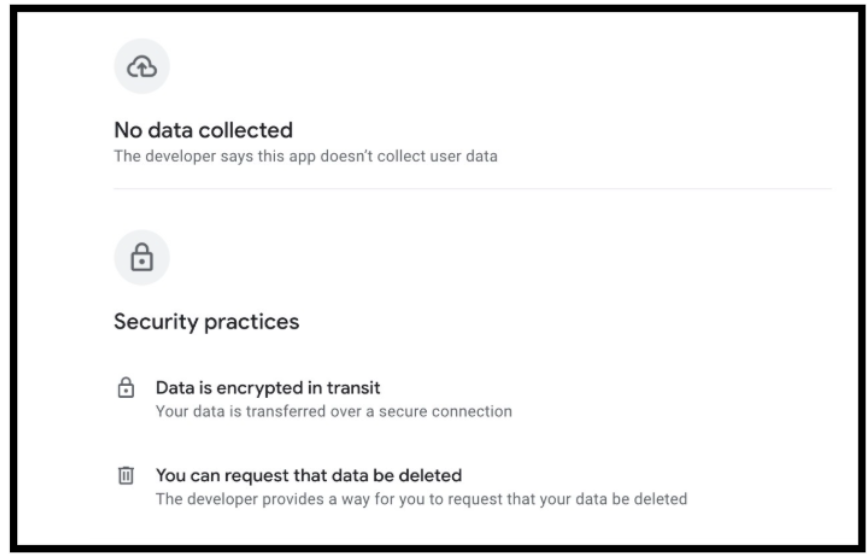Click the word "transit" in the encryption heading
867x556 pixels.
pos(356,387)
